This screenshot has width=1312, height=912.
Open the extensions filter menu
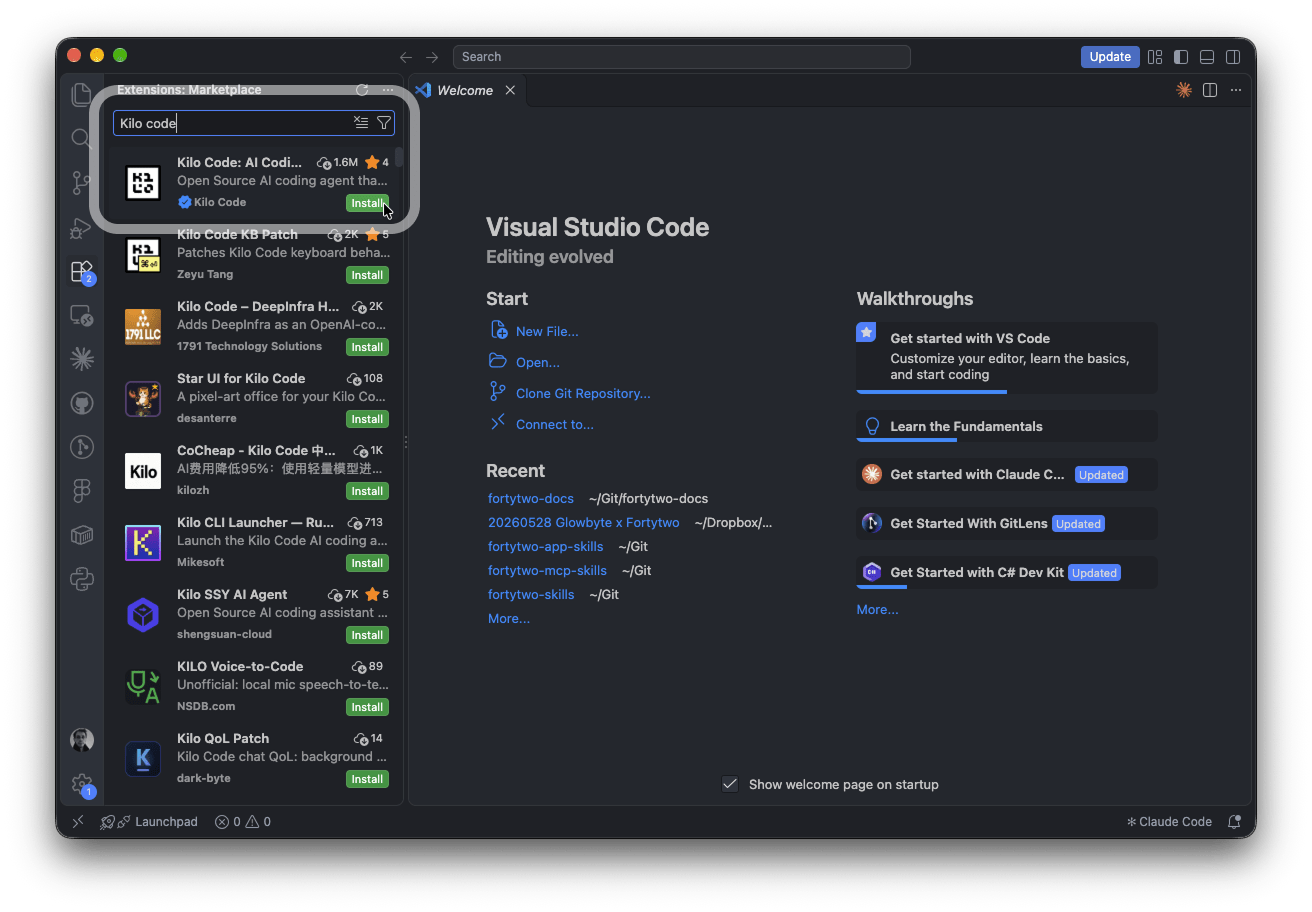pos(384,123)
